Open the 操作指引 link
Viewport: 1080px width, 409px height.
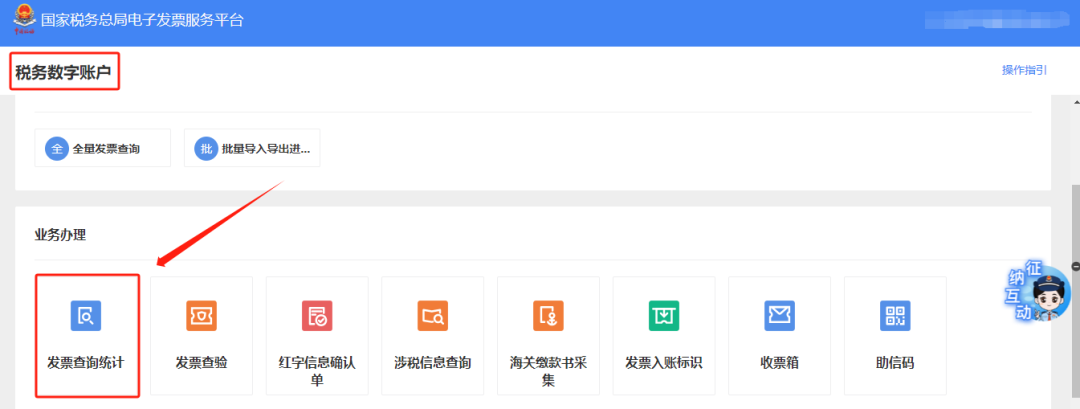1024,70
